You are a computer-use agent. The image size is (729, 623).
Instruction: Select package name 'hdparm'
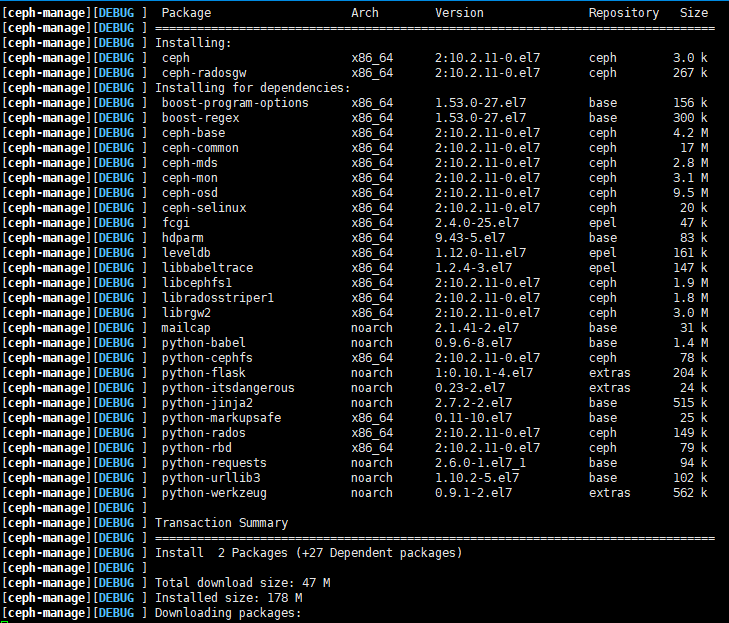coord(183,238)
